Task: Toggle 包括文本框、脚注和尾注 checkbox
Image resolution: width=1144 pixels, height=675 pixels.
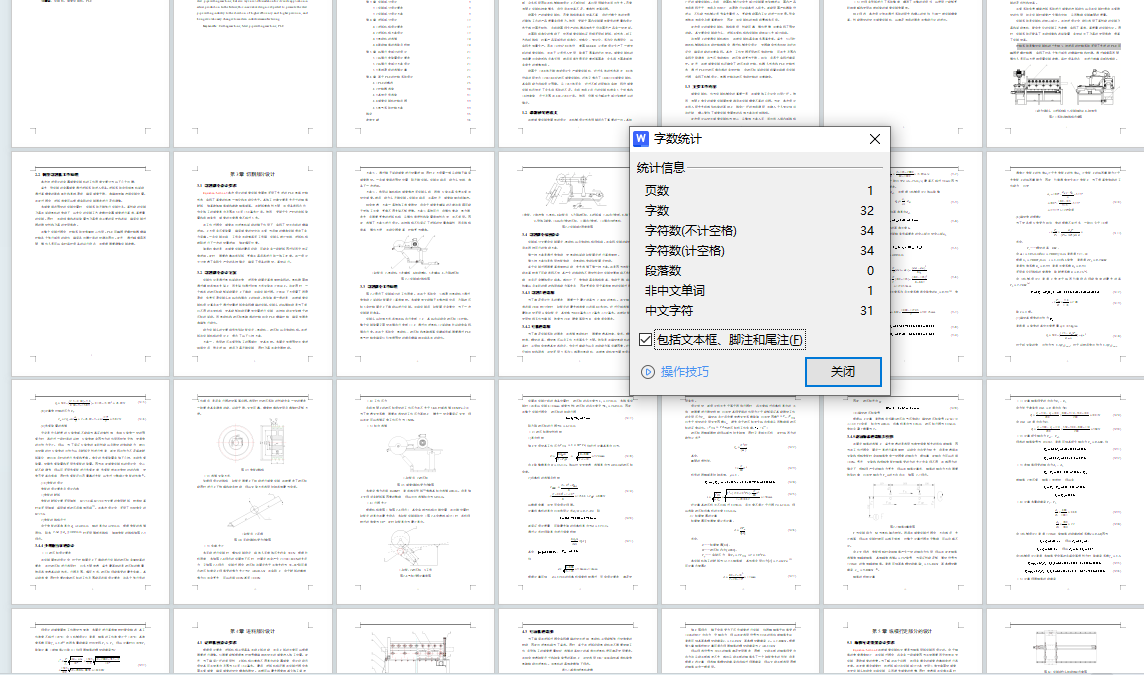Action: [x=645, y=339]
